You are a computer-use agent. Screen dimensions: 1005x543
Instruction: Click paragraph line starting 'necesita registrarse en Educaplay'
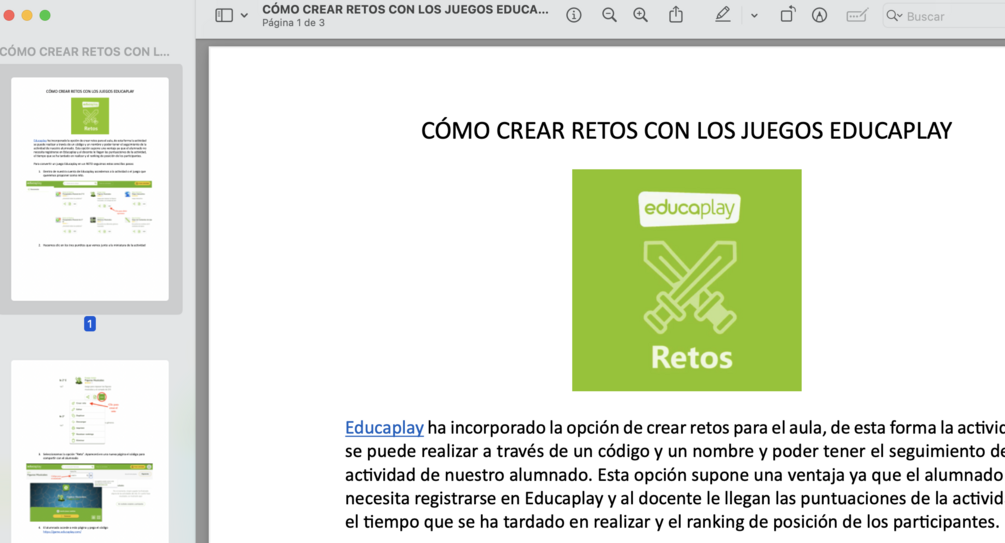pos(675,499)
